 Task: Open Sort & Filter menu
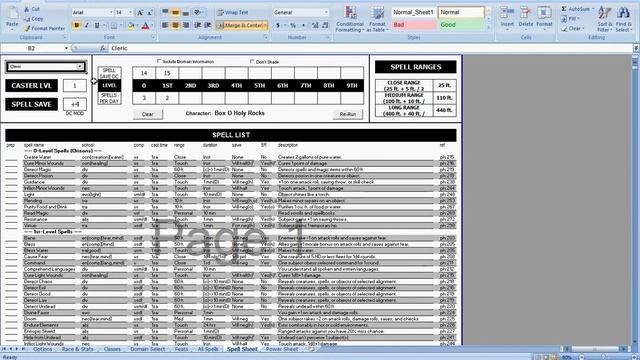click(x=604, y=19)
